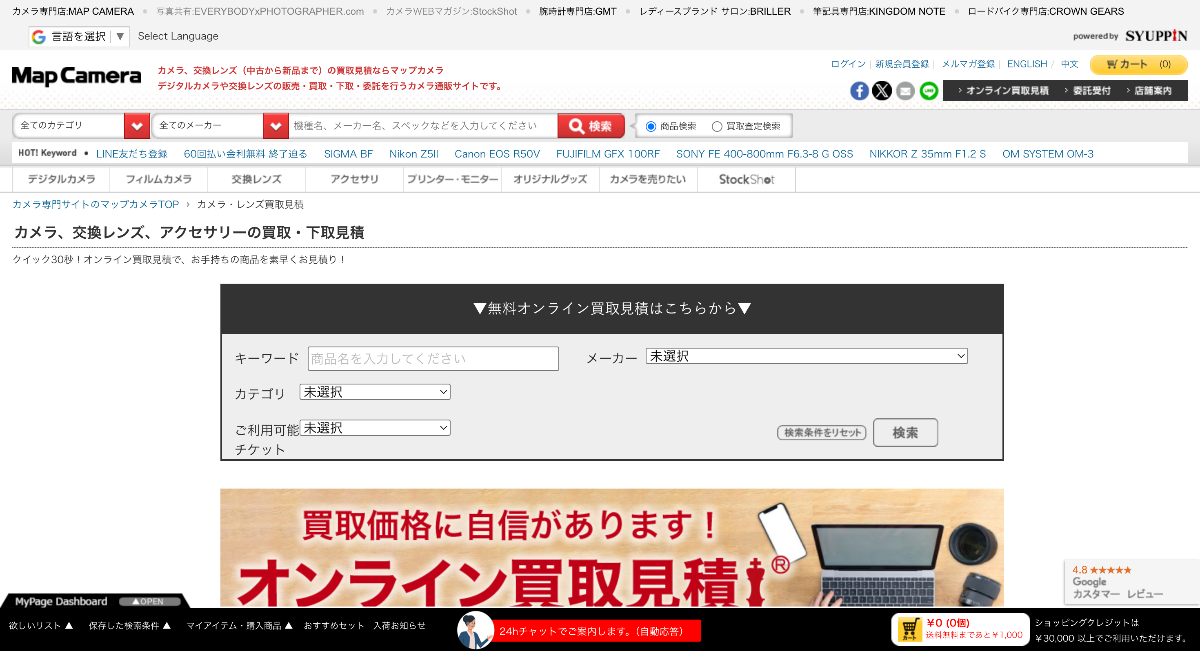The image size is (1200, 651).
Task: Click the キーワード product name field
Action: pyautogui.click(x=433, y=358)
